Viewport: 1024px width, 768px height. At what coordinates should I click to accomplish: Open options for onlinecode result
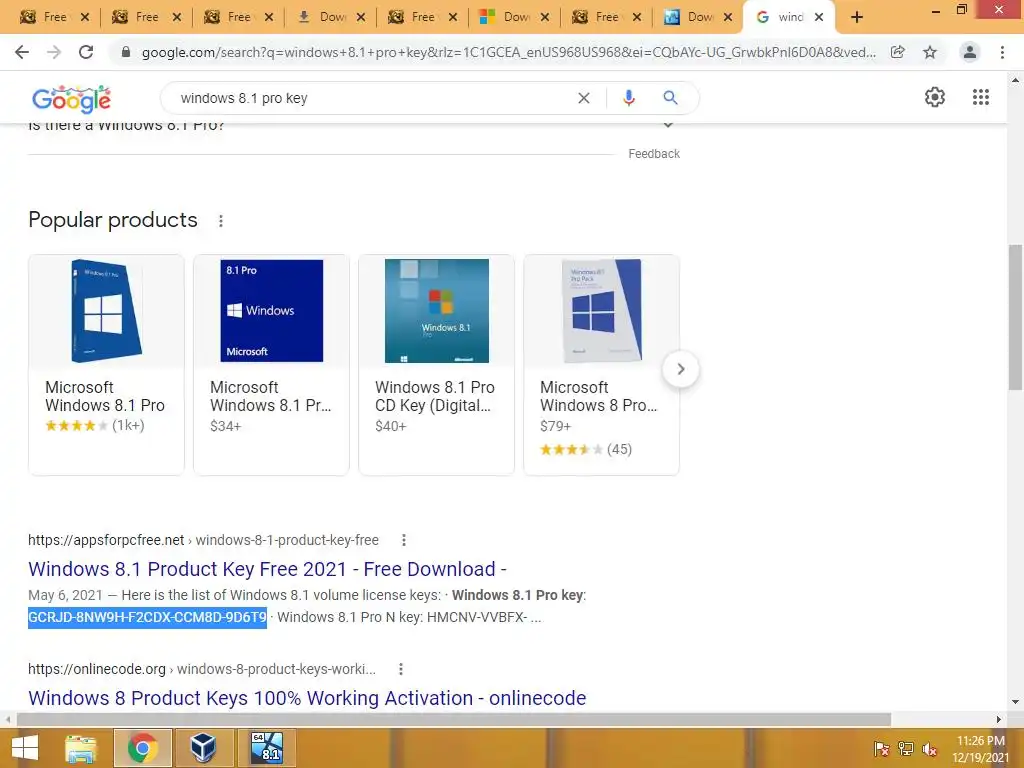click(x=401, y=669)
